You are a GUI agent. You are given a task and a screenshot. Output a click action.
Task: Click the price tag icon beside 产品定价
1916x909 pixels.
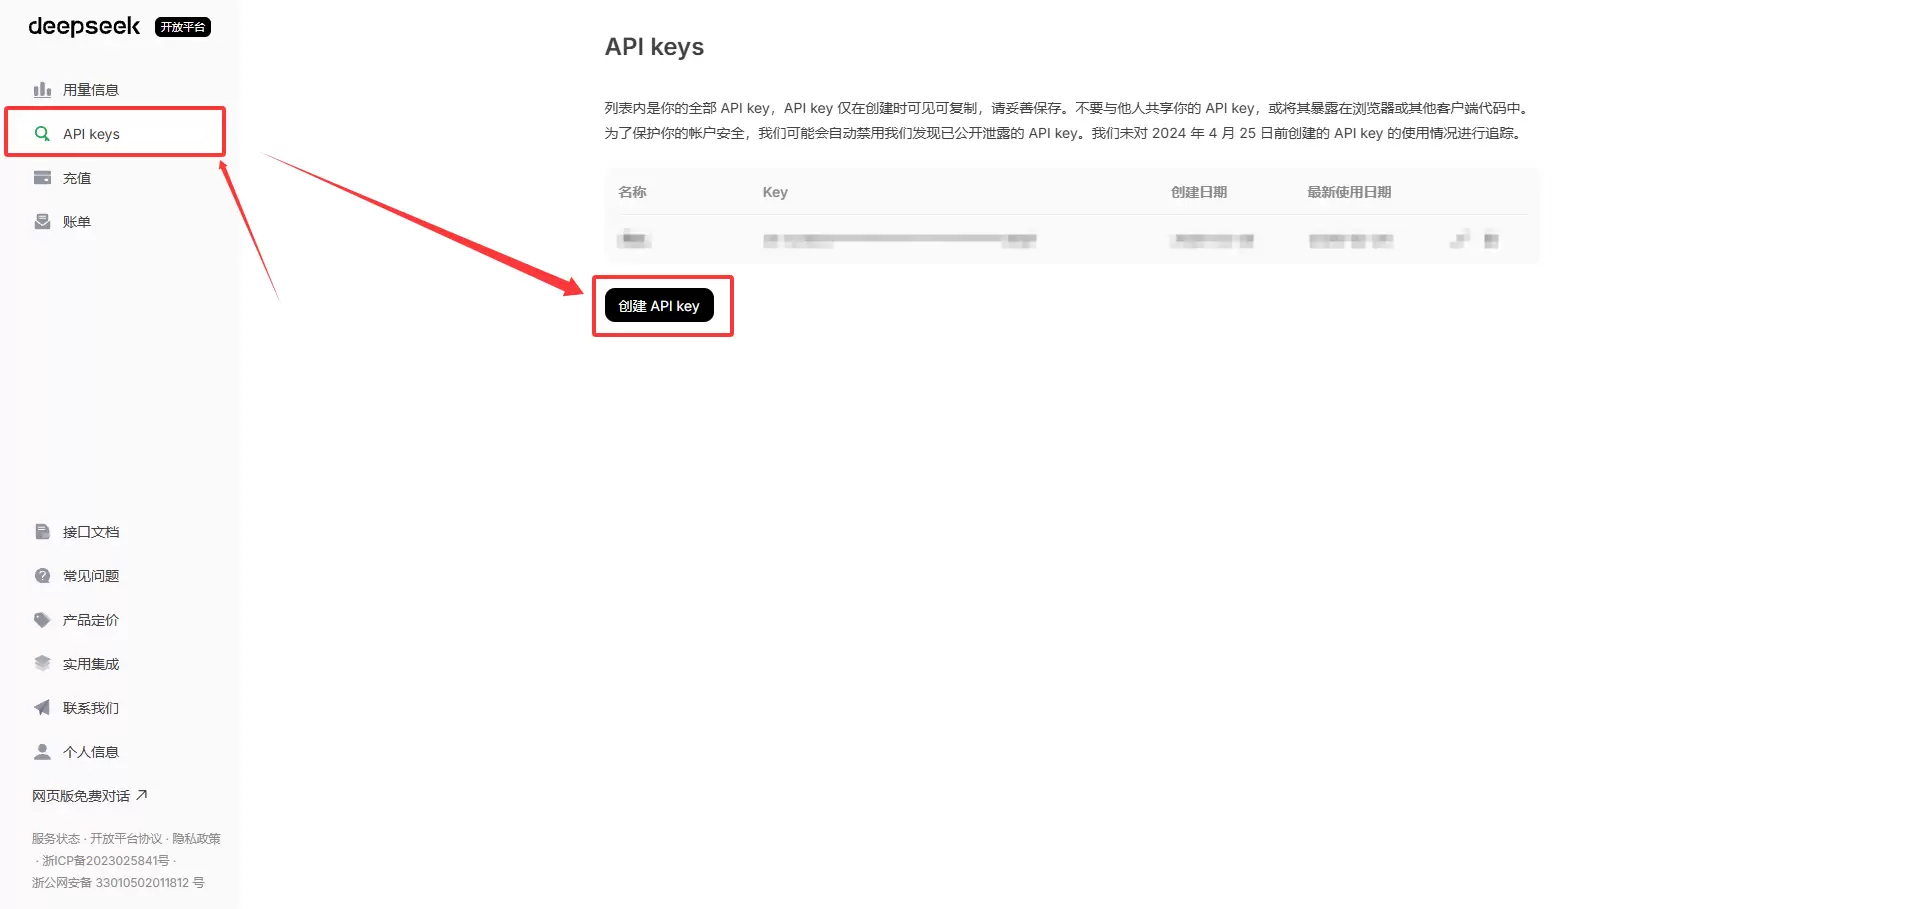(42, 619)
